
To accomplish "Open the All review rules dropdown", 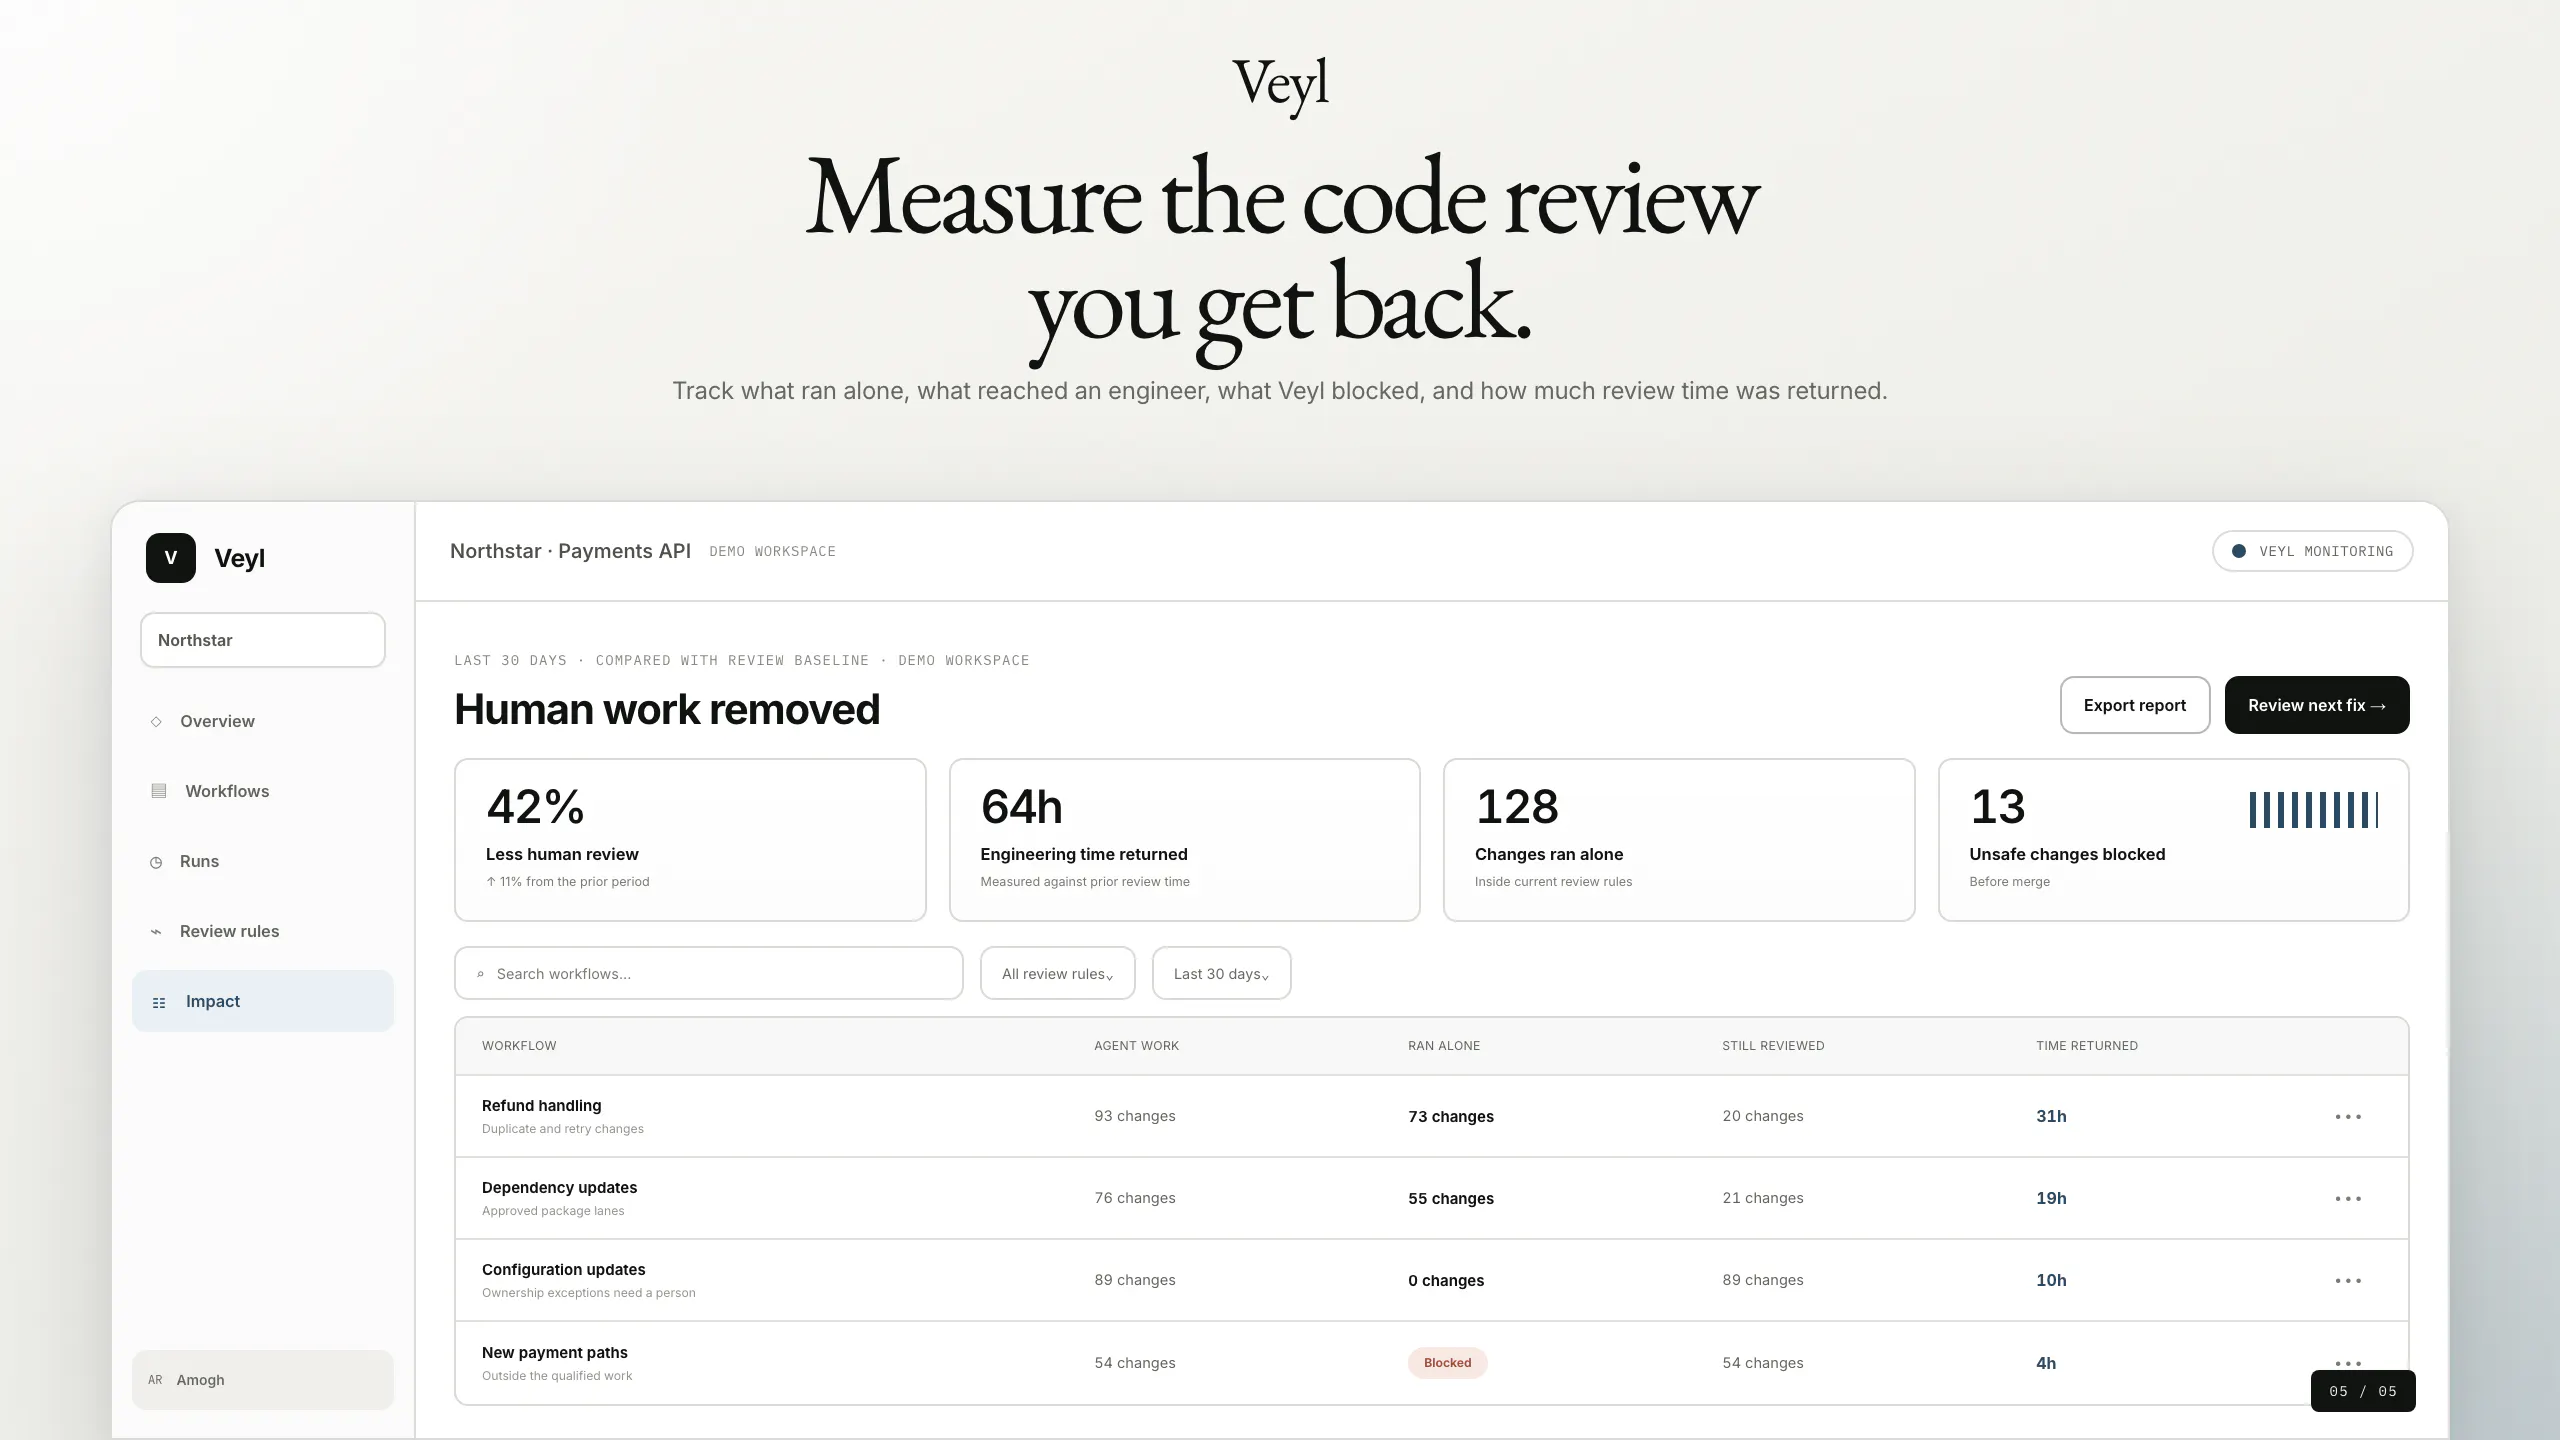I will click(x=1057, y=973).
